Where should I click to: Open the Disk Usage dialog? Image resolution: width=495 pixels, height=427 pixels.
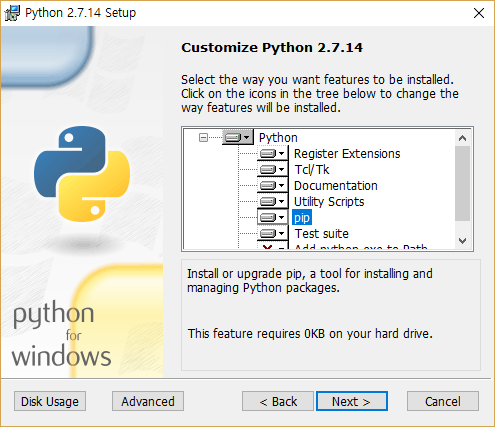50,401
